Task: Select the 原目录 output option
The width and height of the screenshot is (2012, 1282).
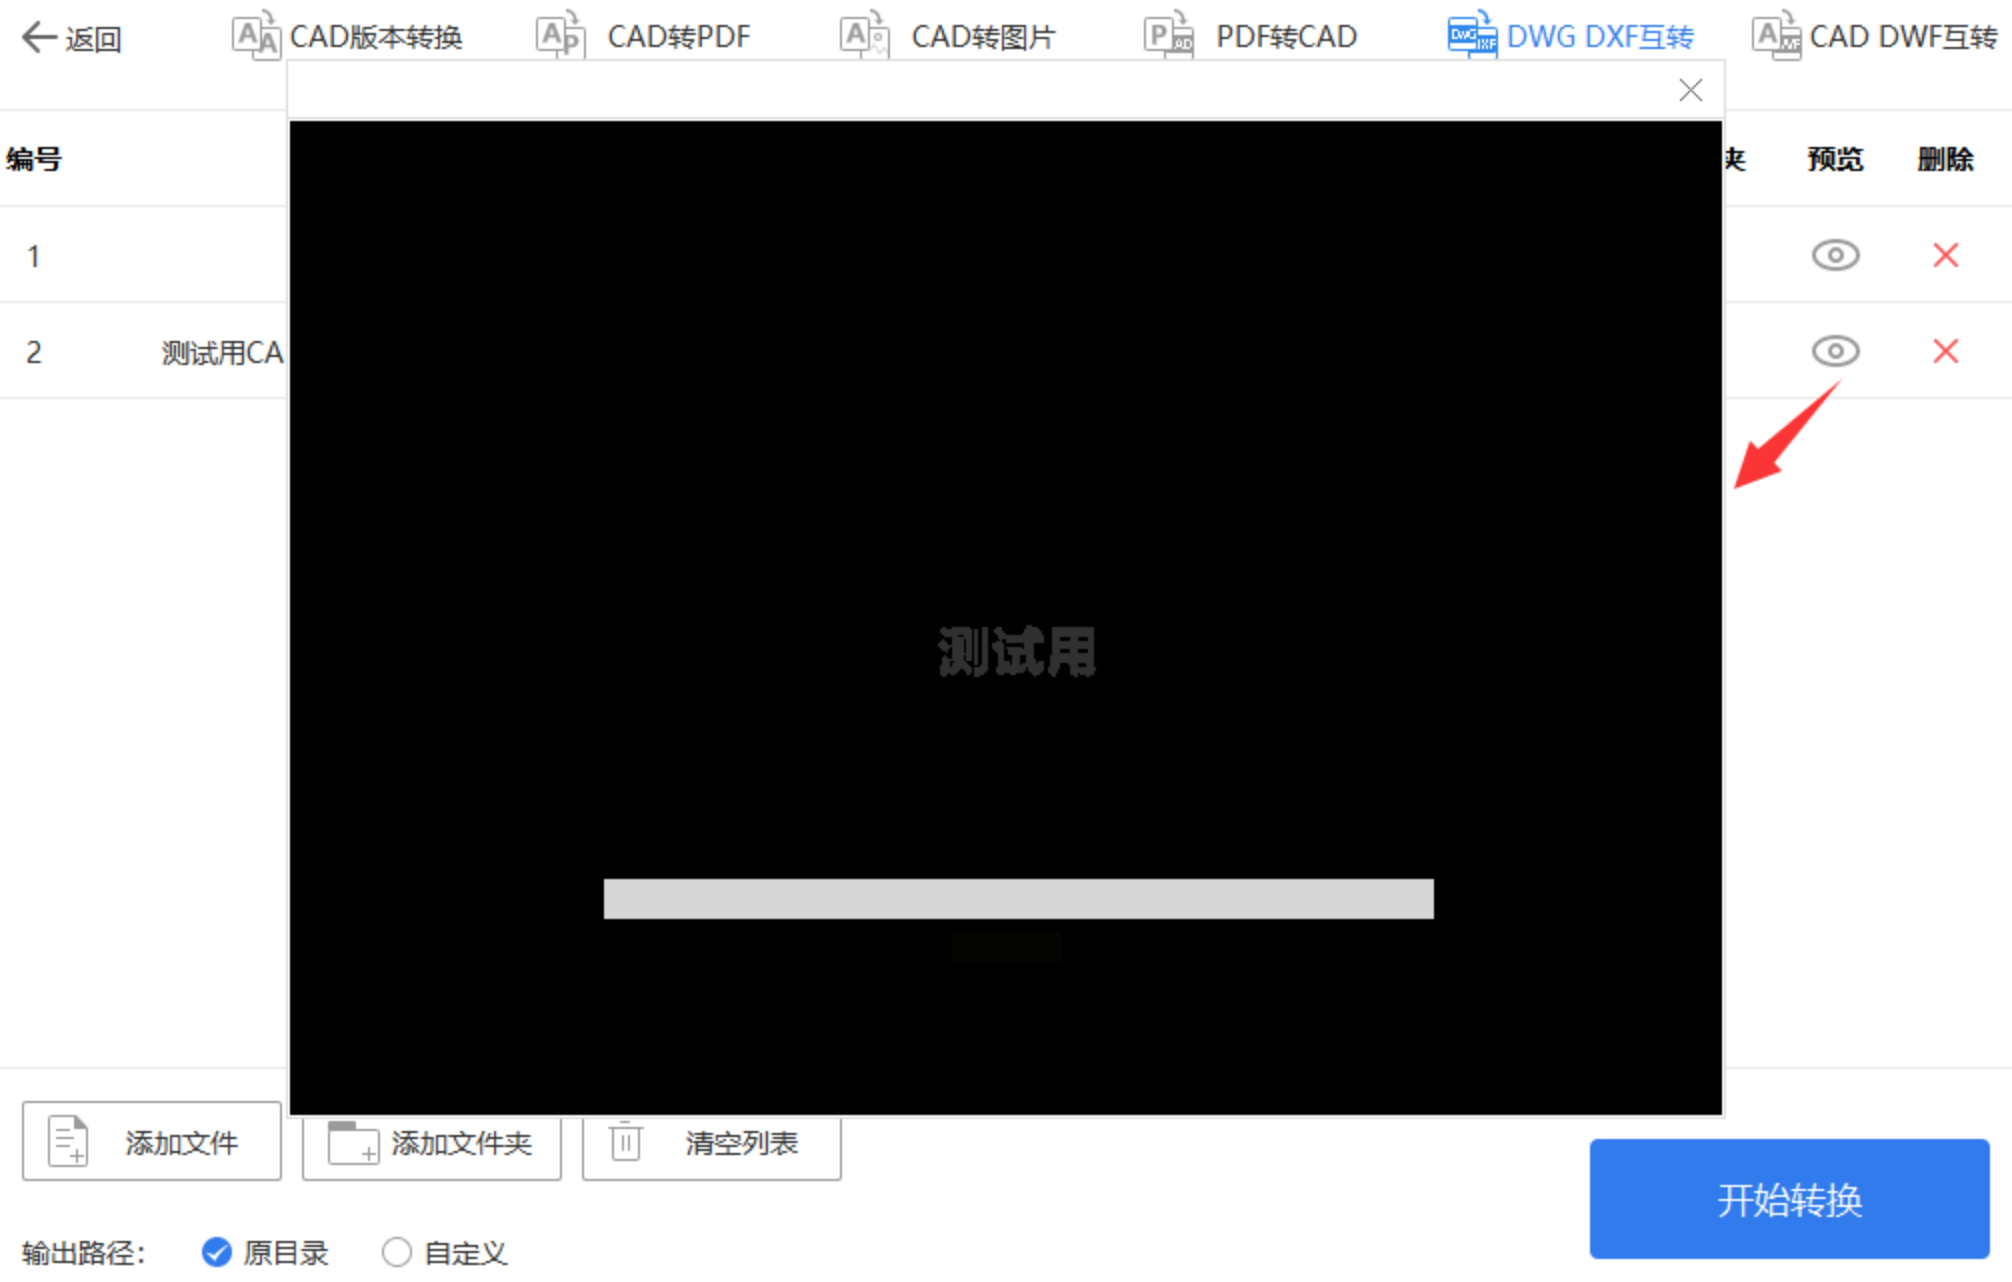Action: click(217, 1252)
